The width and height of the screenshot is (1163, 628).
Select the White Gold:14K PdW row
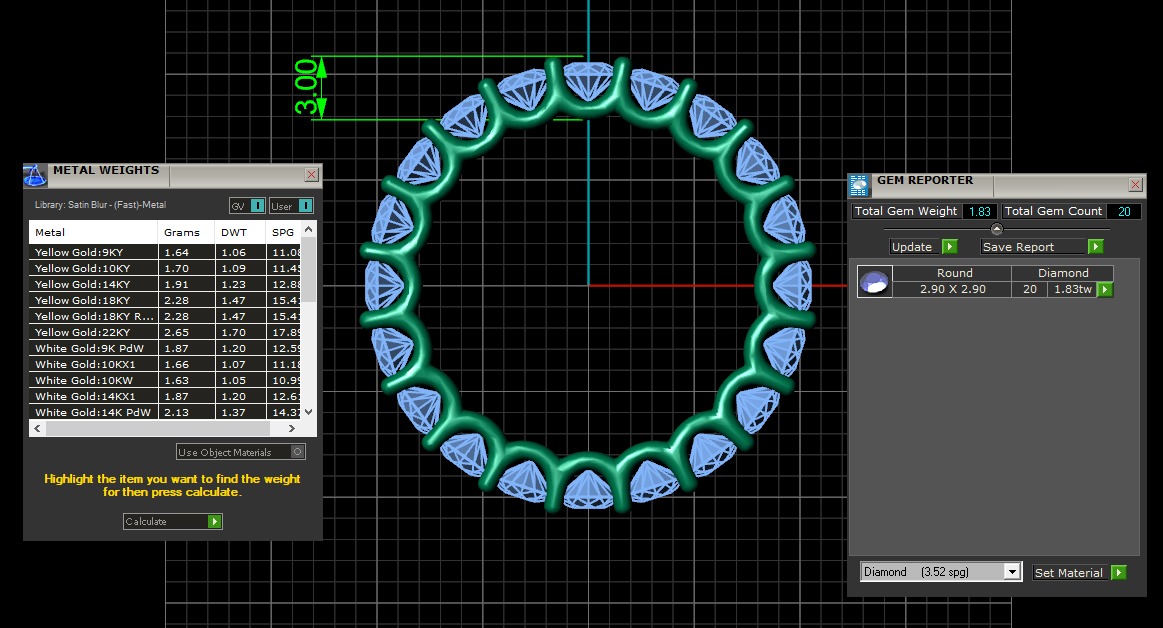tap(165, 412)
